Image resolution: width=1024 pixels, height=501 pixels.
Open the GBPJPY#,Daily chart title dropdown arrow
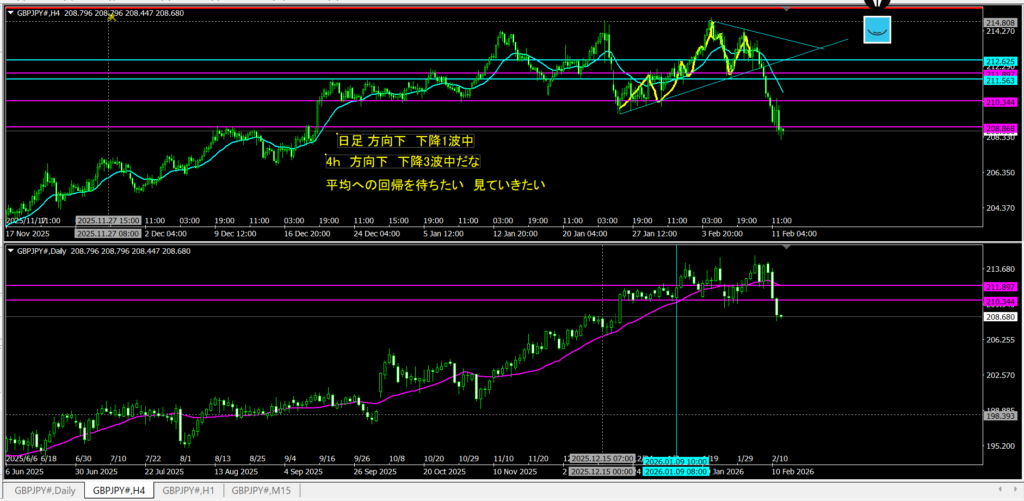pos(10,250)
